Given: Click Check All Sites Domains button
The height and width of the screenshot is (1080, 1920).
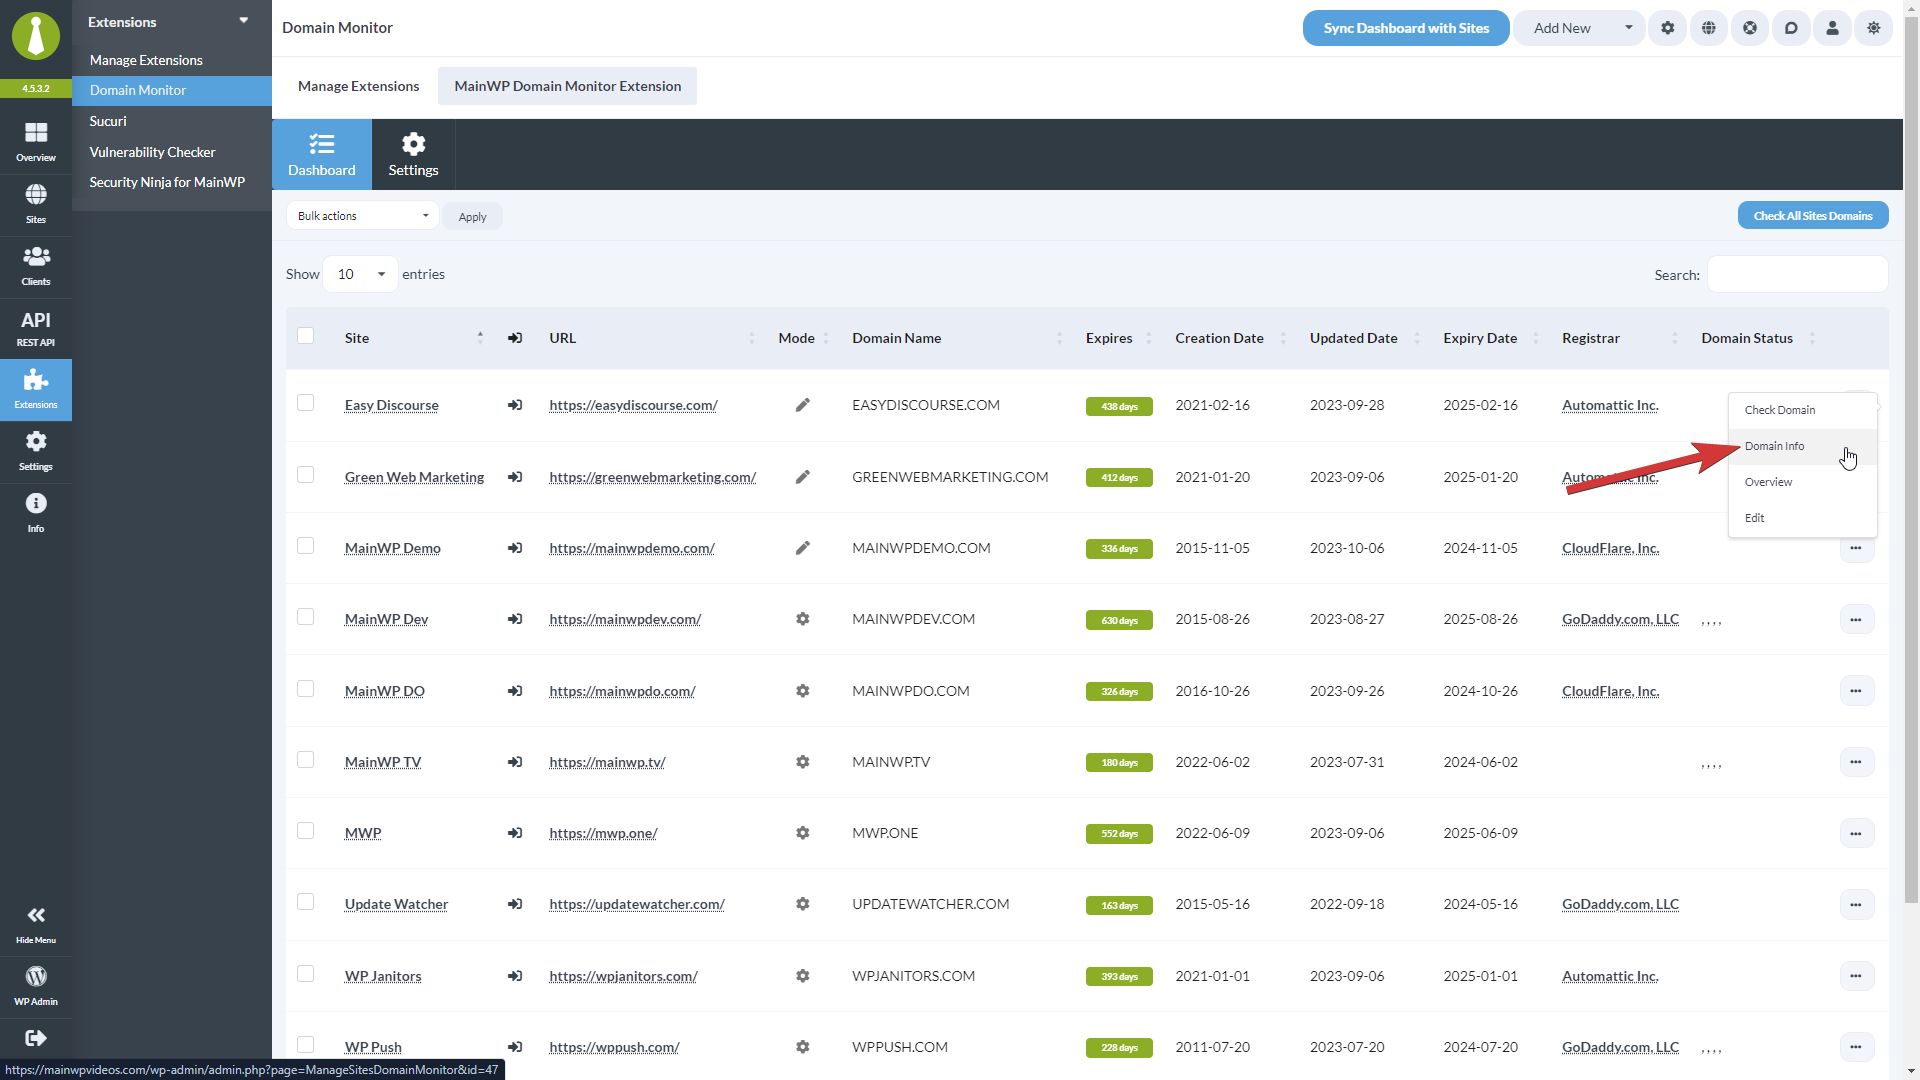Looking at the screenshot, I should pos(1812,215).
